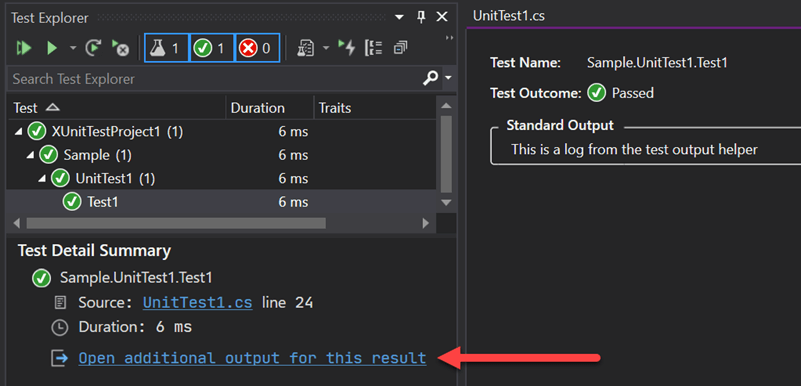Click the horizontal scrollbar in test list
The image size is (801, 386).
point(176,223)
